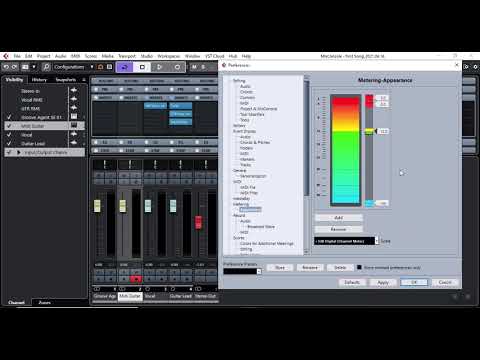Open the Project menu

pyautogui.click(x=43, y=56)
